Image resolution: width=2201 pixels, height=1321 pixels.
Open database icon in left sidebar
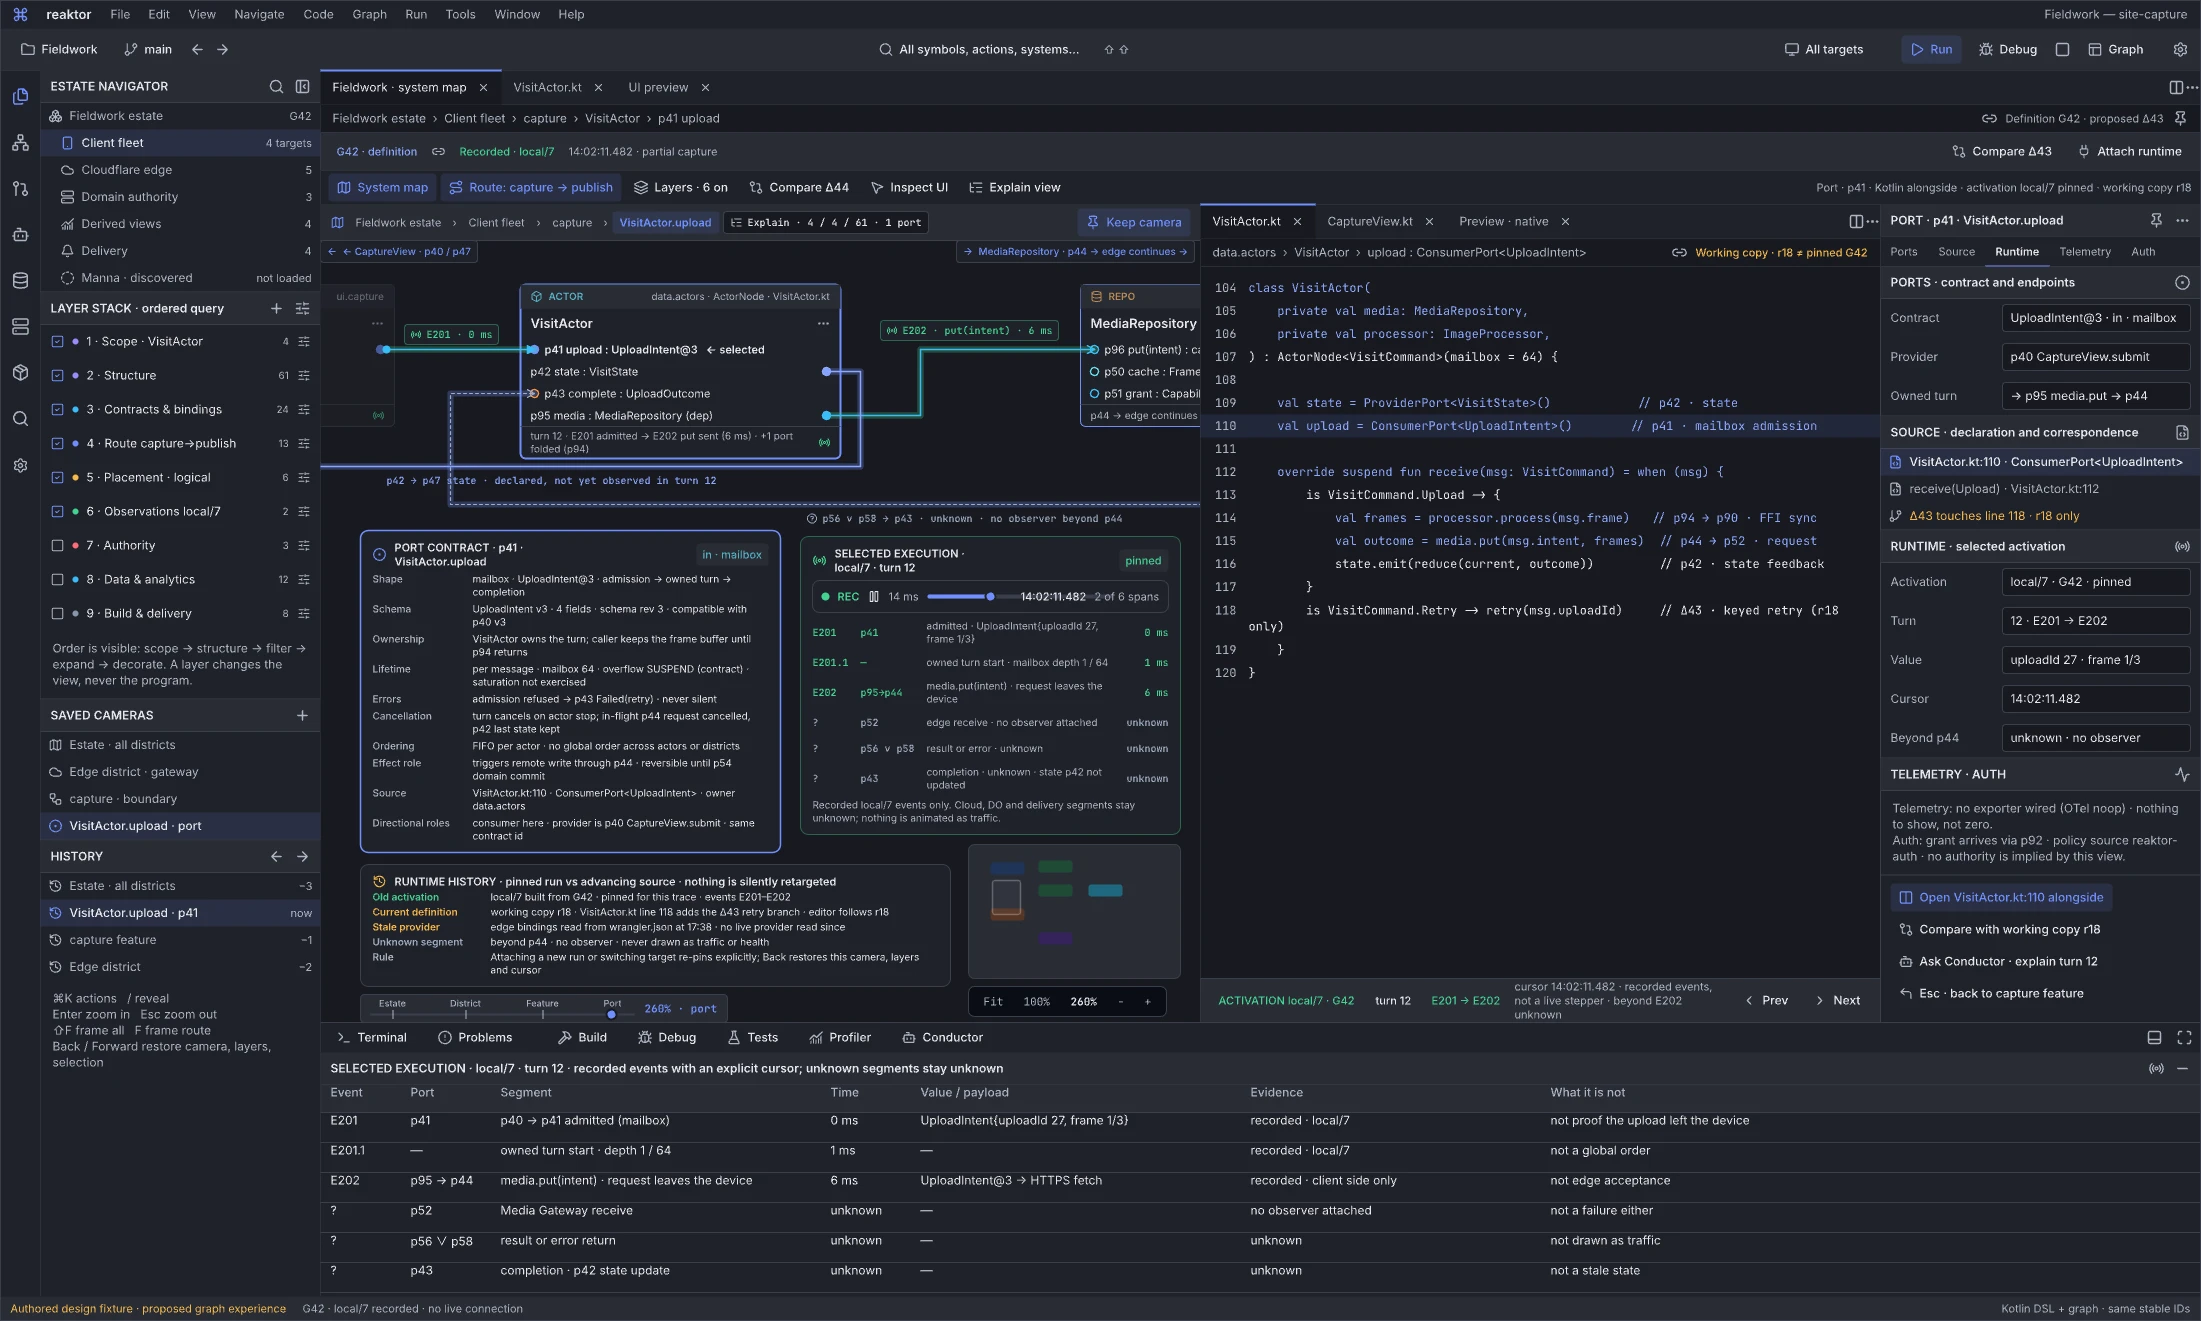[20, 281]
